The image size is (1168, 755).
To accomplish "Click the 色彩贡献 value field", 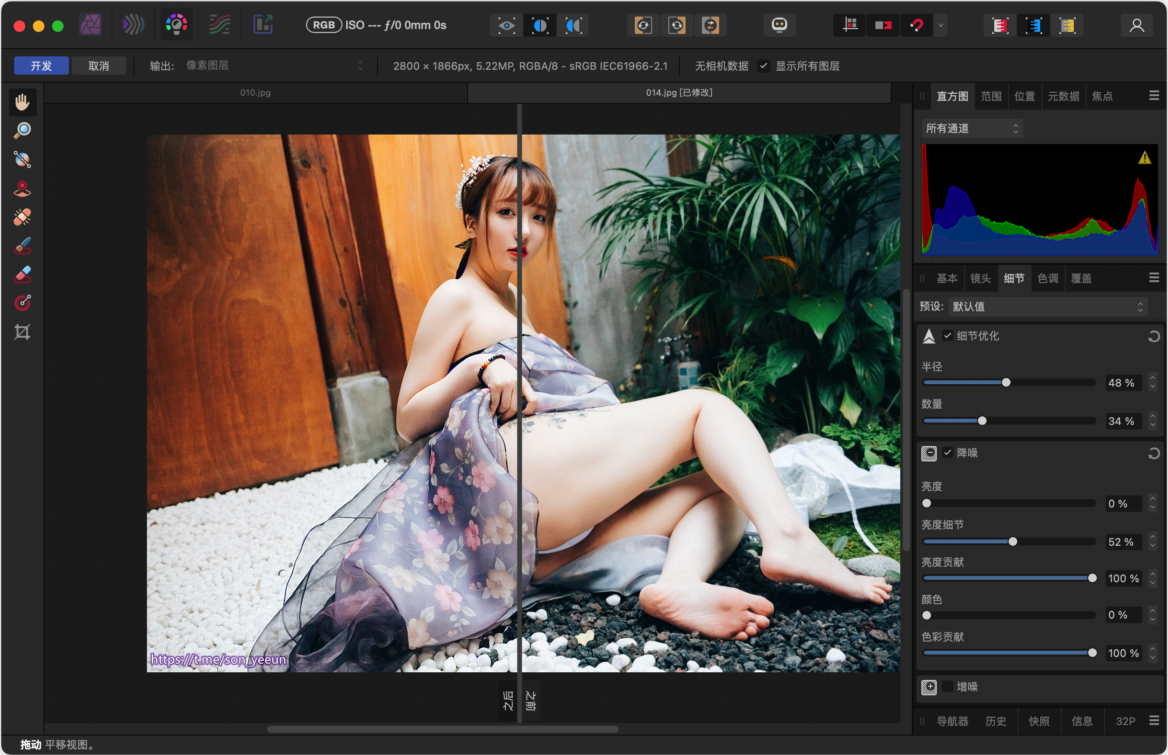I will point(1123,654).
